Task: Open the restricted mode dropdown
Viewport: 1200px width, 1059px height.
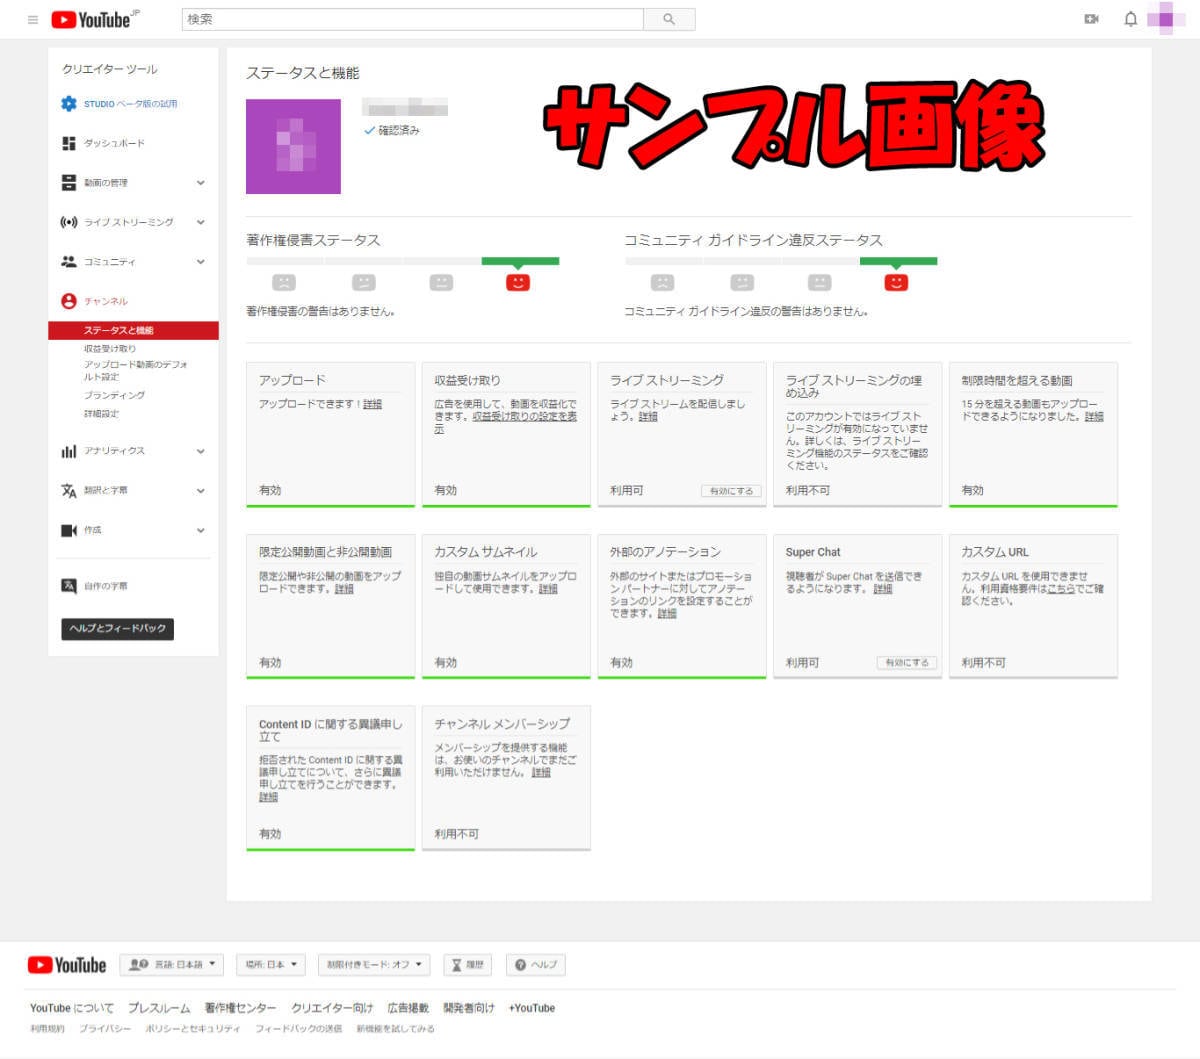Action: [375, 965]
